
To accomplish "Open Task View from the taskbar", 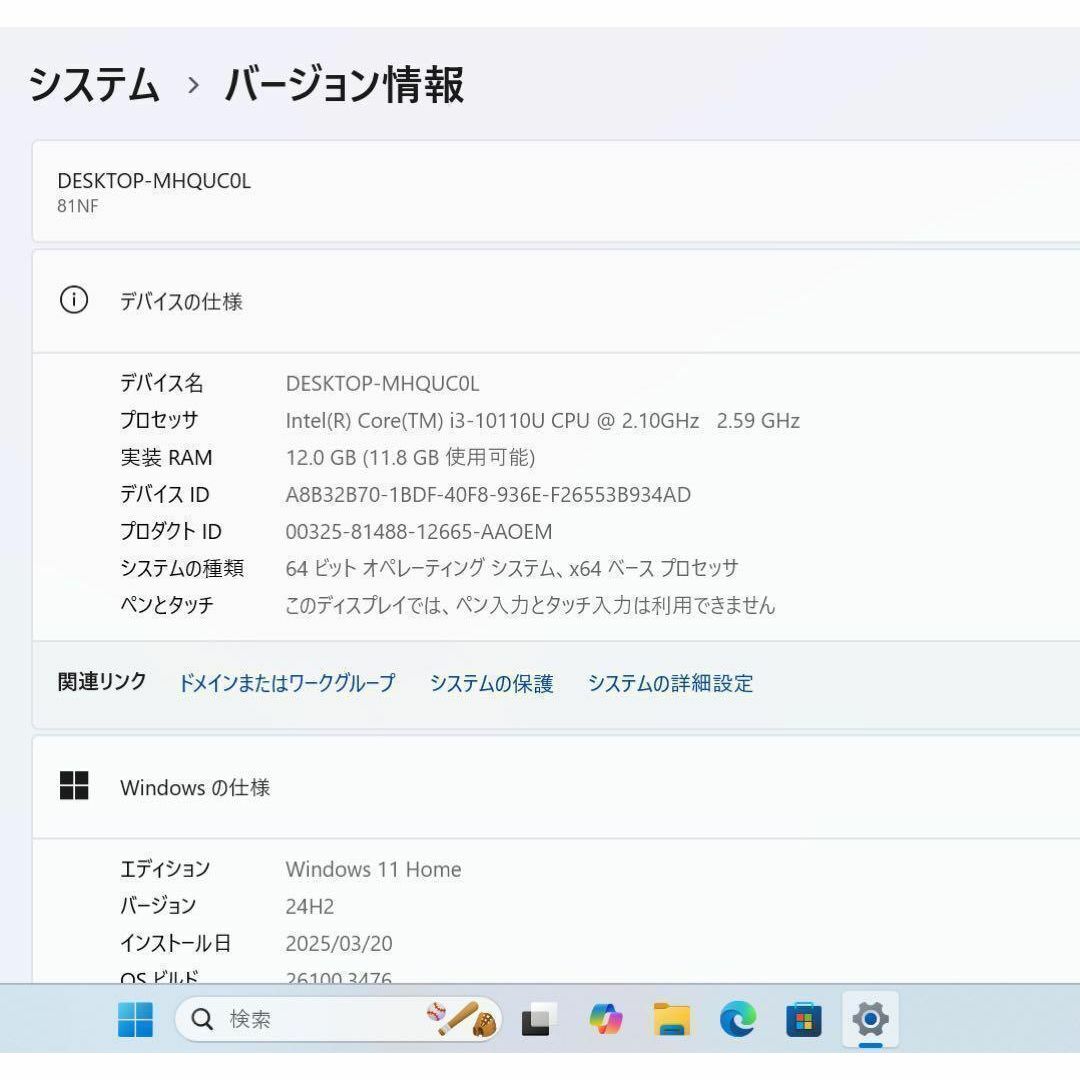I will (x=539, y=1019).
